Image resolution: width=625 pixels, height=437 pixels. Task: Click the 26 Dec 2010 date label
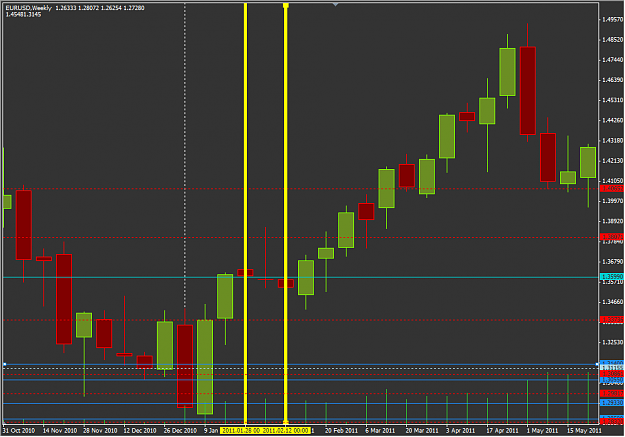tap(180, 431)
